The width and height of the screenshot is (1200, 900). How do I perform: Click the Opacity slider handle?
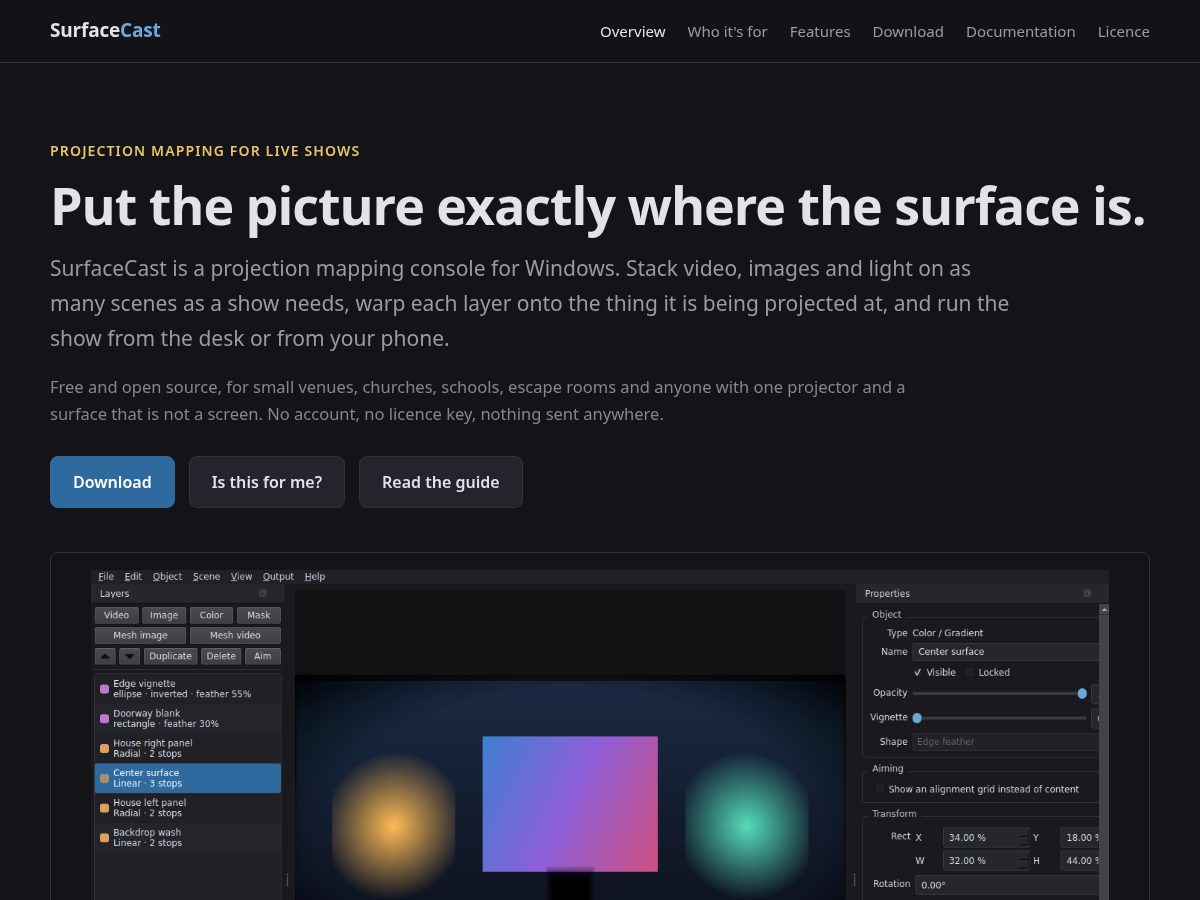1082,693
